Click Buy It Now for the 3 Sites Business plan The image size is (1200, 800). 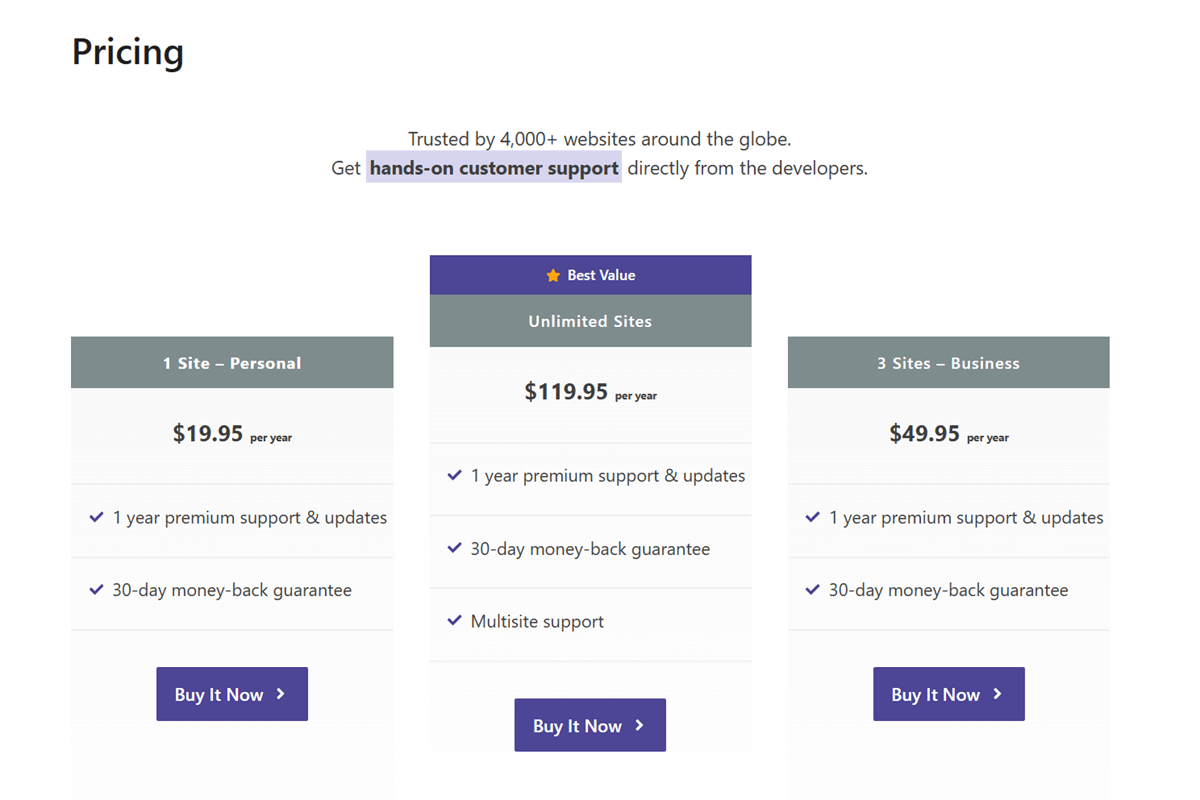pyautogui.click(x=948, y=694)
